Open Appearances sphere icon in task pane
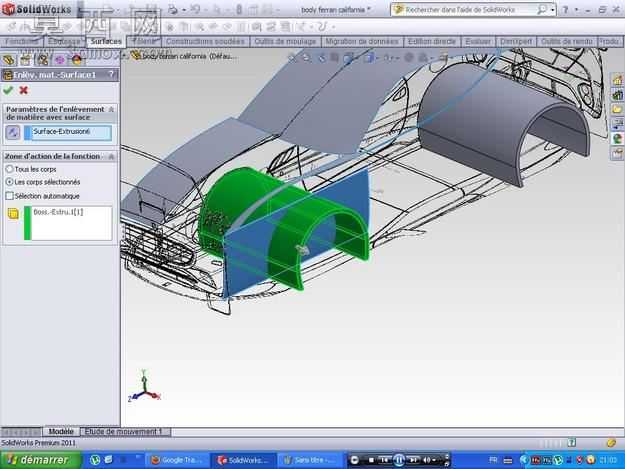This screenshot has height=469, width=625. (x=617, y=139)
